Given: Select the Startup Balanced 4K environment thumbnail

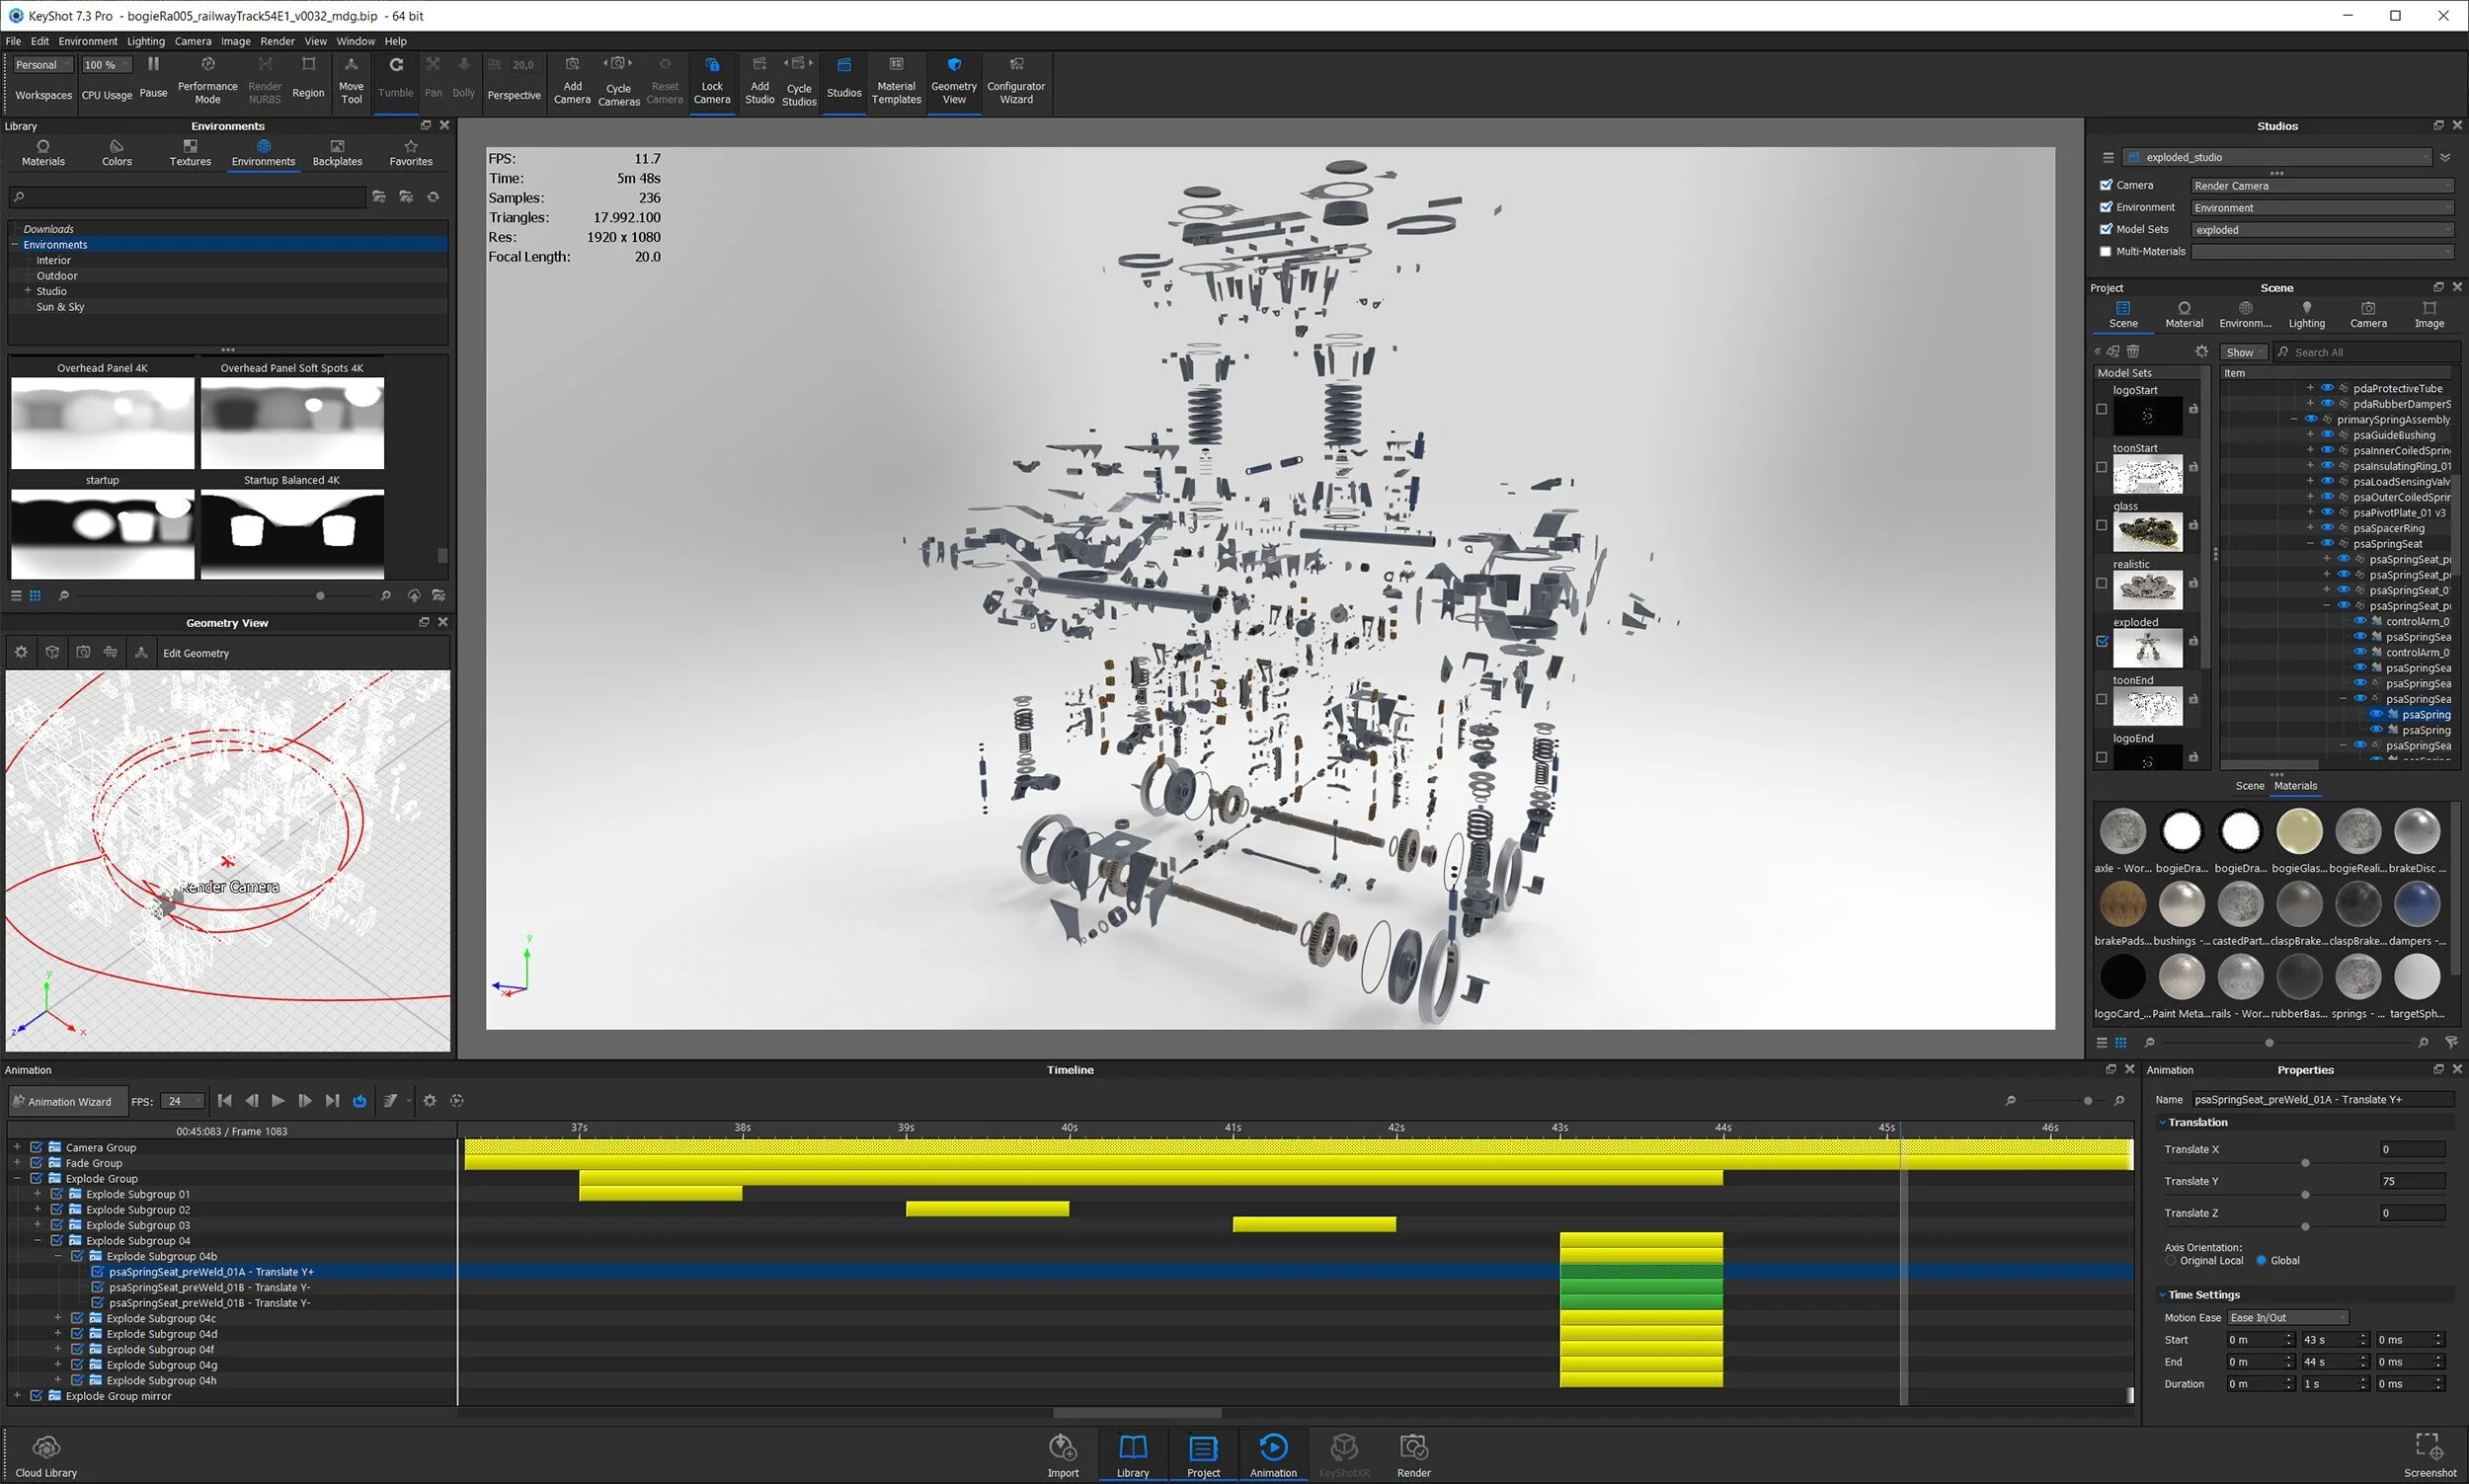Looking at the screenshot, I should coord(291,534).
